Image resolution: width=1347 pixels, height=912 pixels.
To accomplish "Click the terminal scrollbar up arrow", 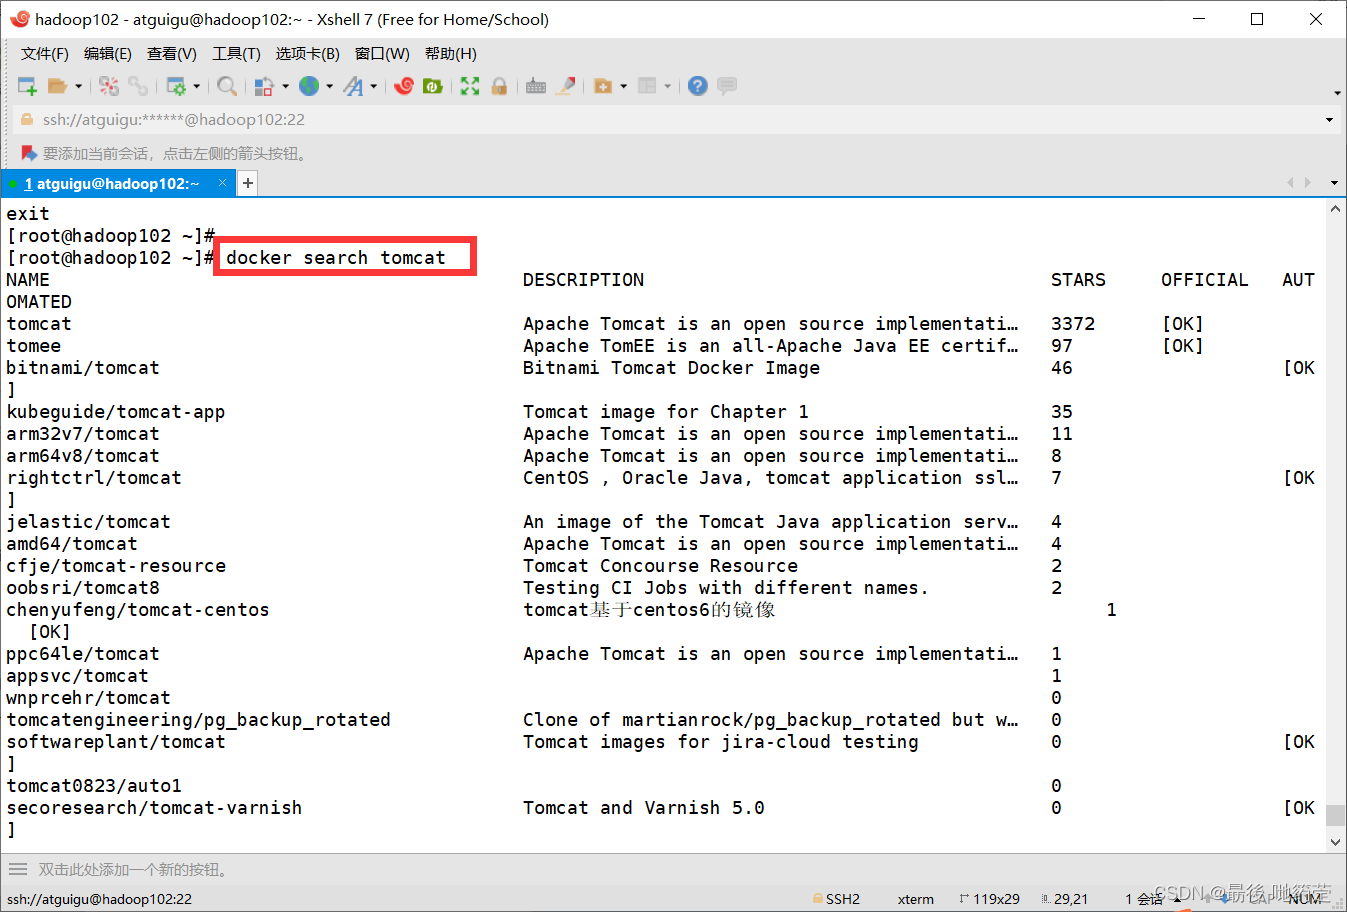I will (1335, 209).
